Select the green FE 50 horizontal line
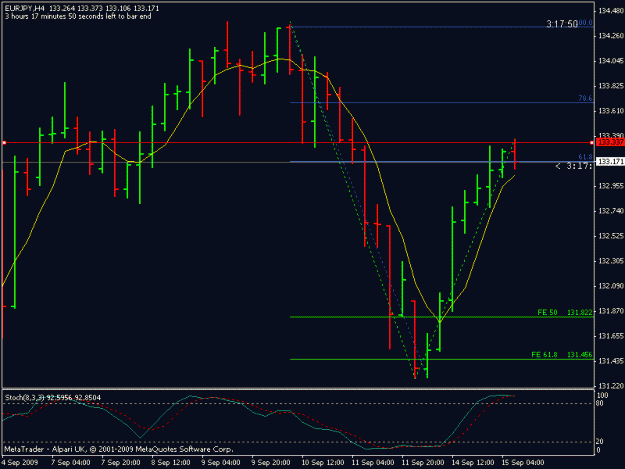Viewport: 625px width, 469px height. (442, 317)
